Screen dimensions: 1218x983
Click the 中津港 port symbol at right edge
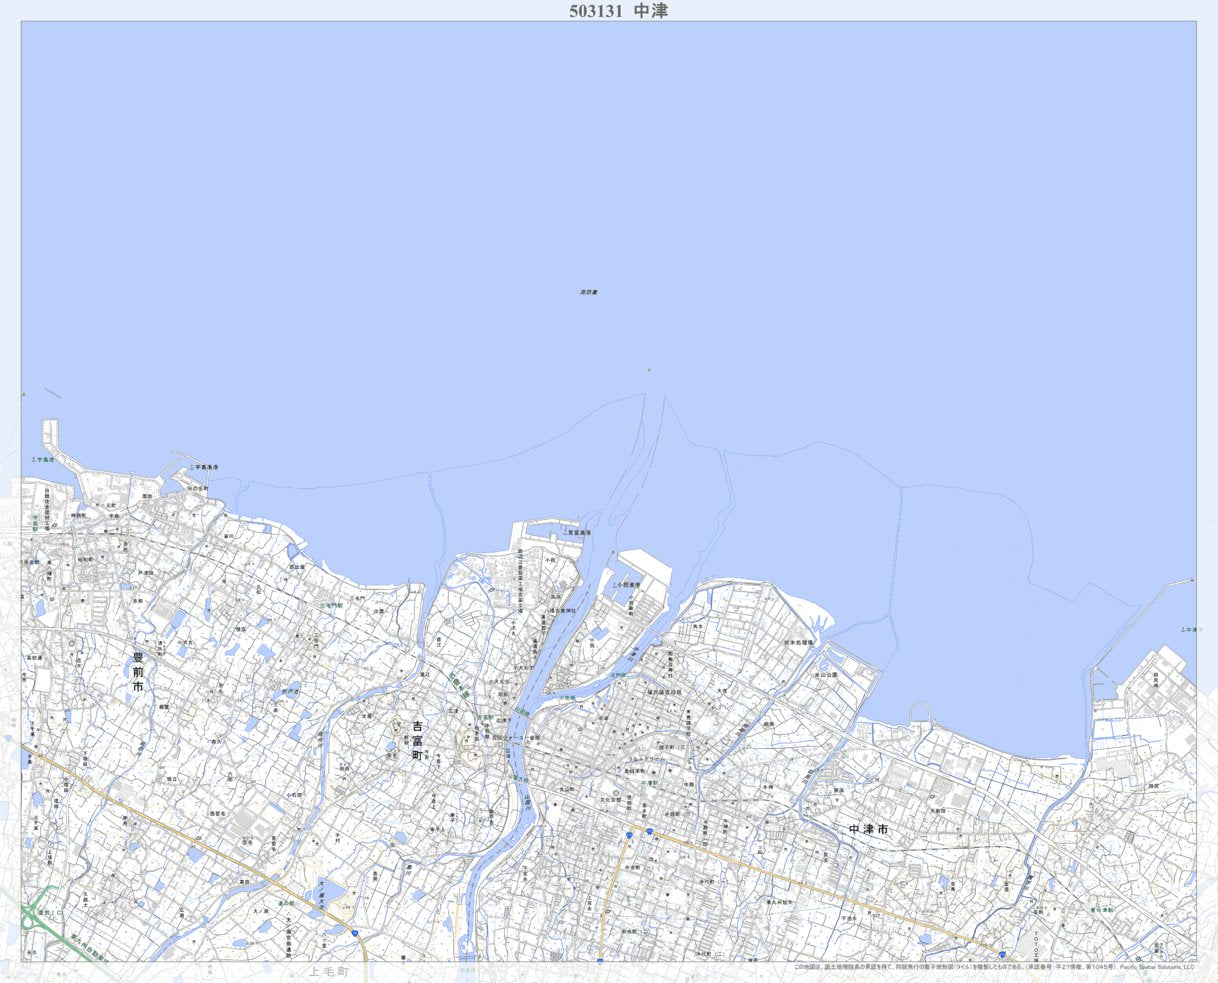1184,630
